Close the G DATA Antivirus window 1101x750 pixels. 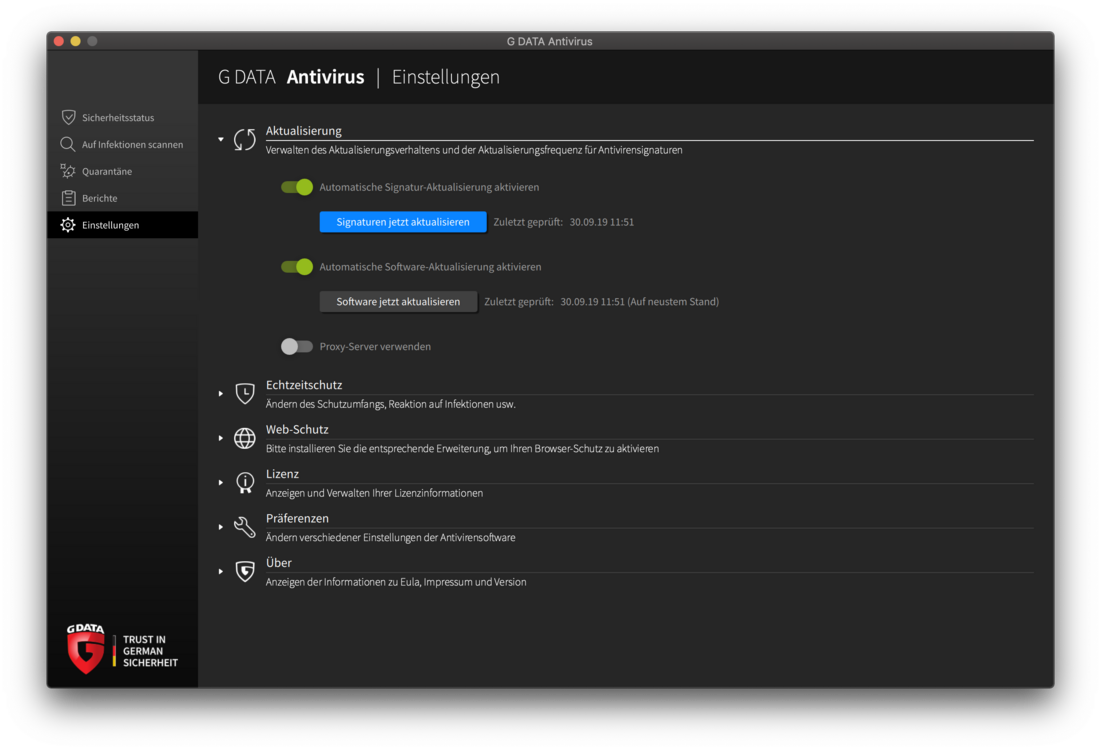coord(59,41)
